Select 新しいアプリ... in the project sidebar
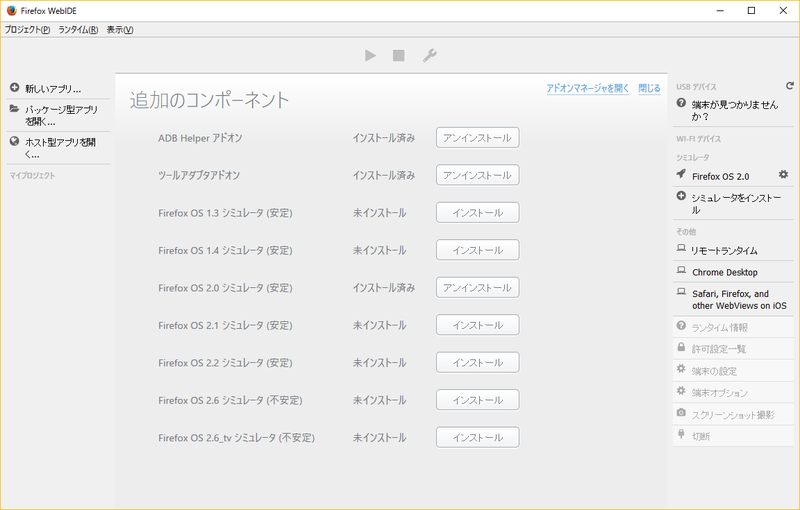 (x=58, y=88)
